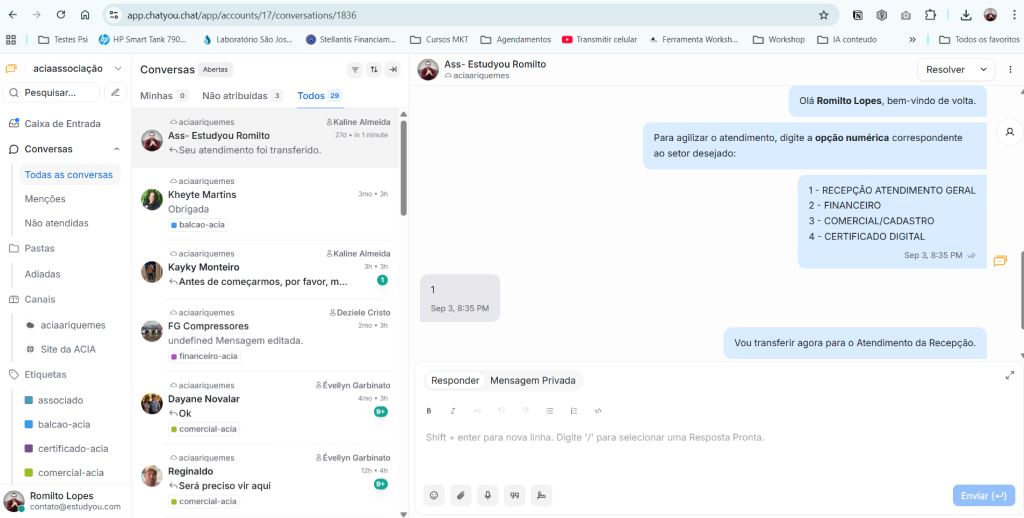Toggle bulleted list in the editor
1024x518 pixels.
(x=549, y=411)
